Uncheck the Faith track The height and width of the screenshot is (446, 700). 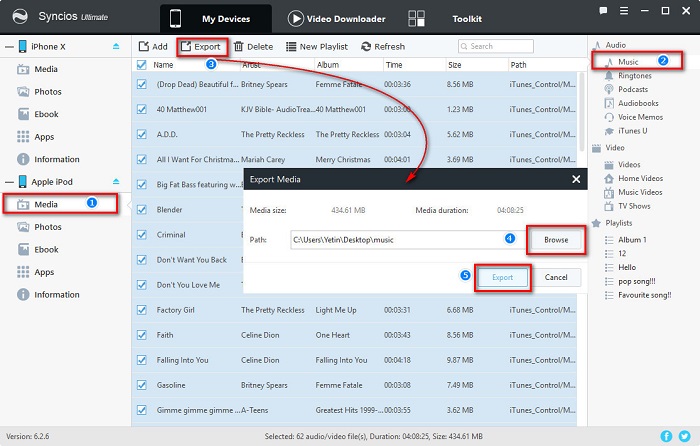point(142,334)
